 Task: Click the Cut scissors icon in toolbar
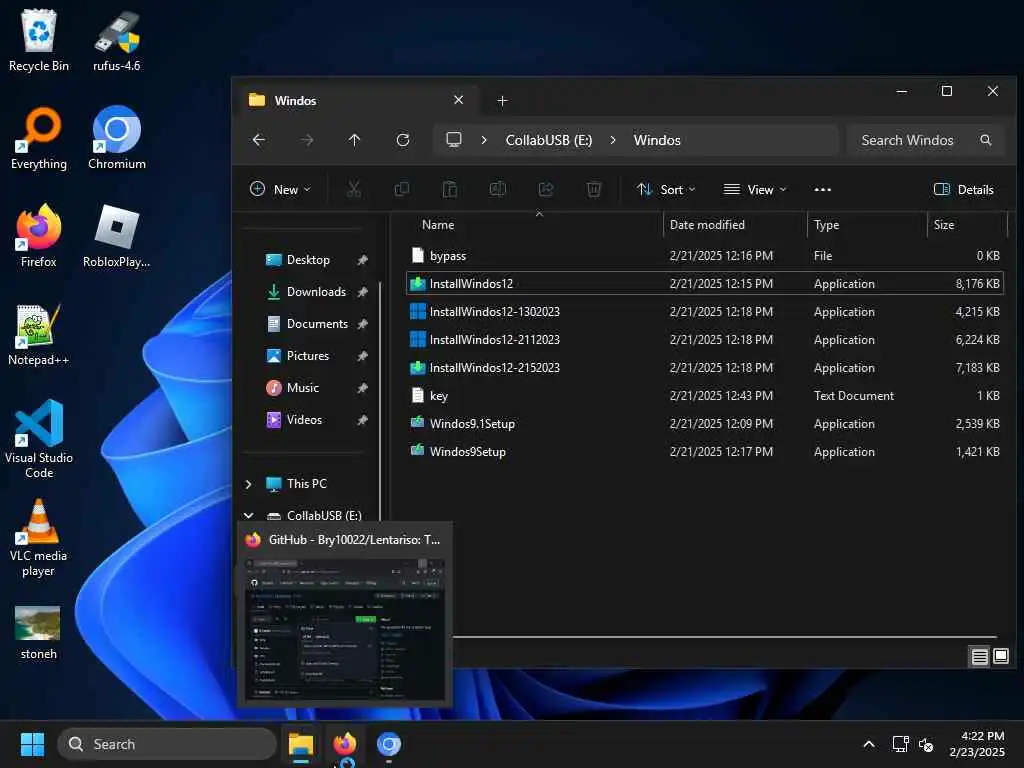click(x=353, y=189)
